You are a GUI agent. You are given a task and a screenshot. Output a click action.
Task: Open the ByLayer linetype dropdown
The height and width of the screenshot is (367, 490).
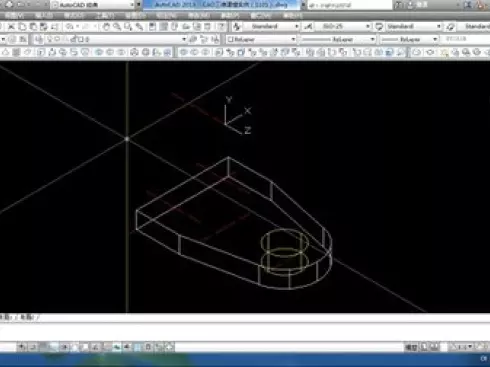tap(338, 39)
